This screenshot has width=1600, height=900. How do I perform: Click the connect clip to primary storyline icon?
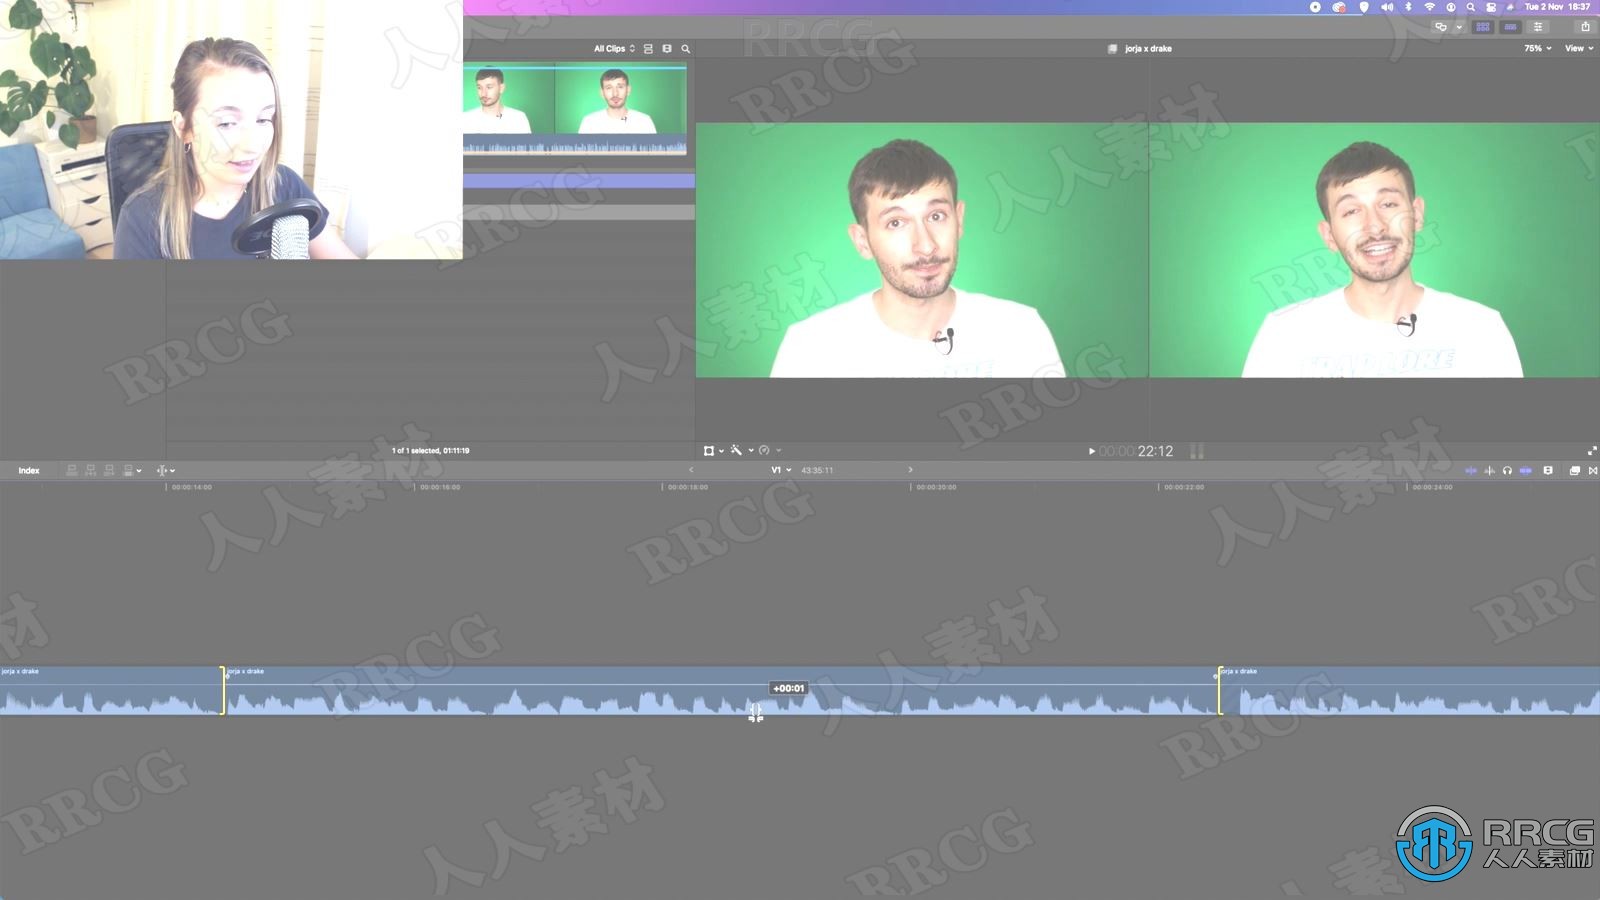[x=72, y=470]
